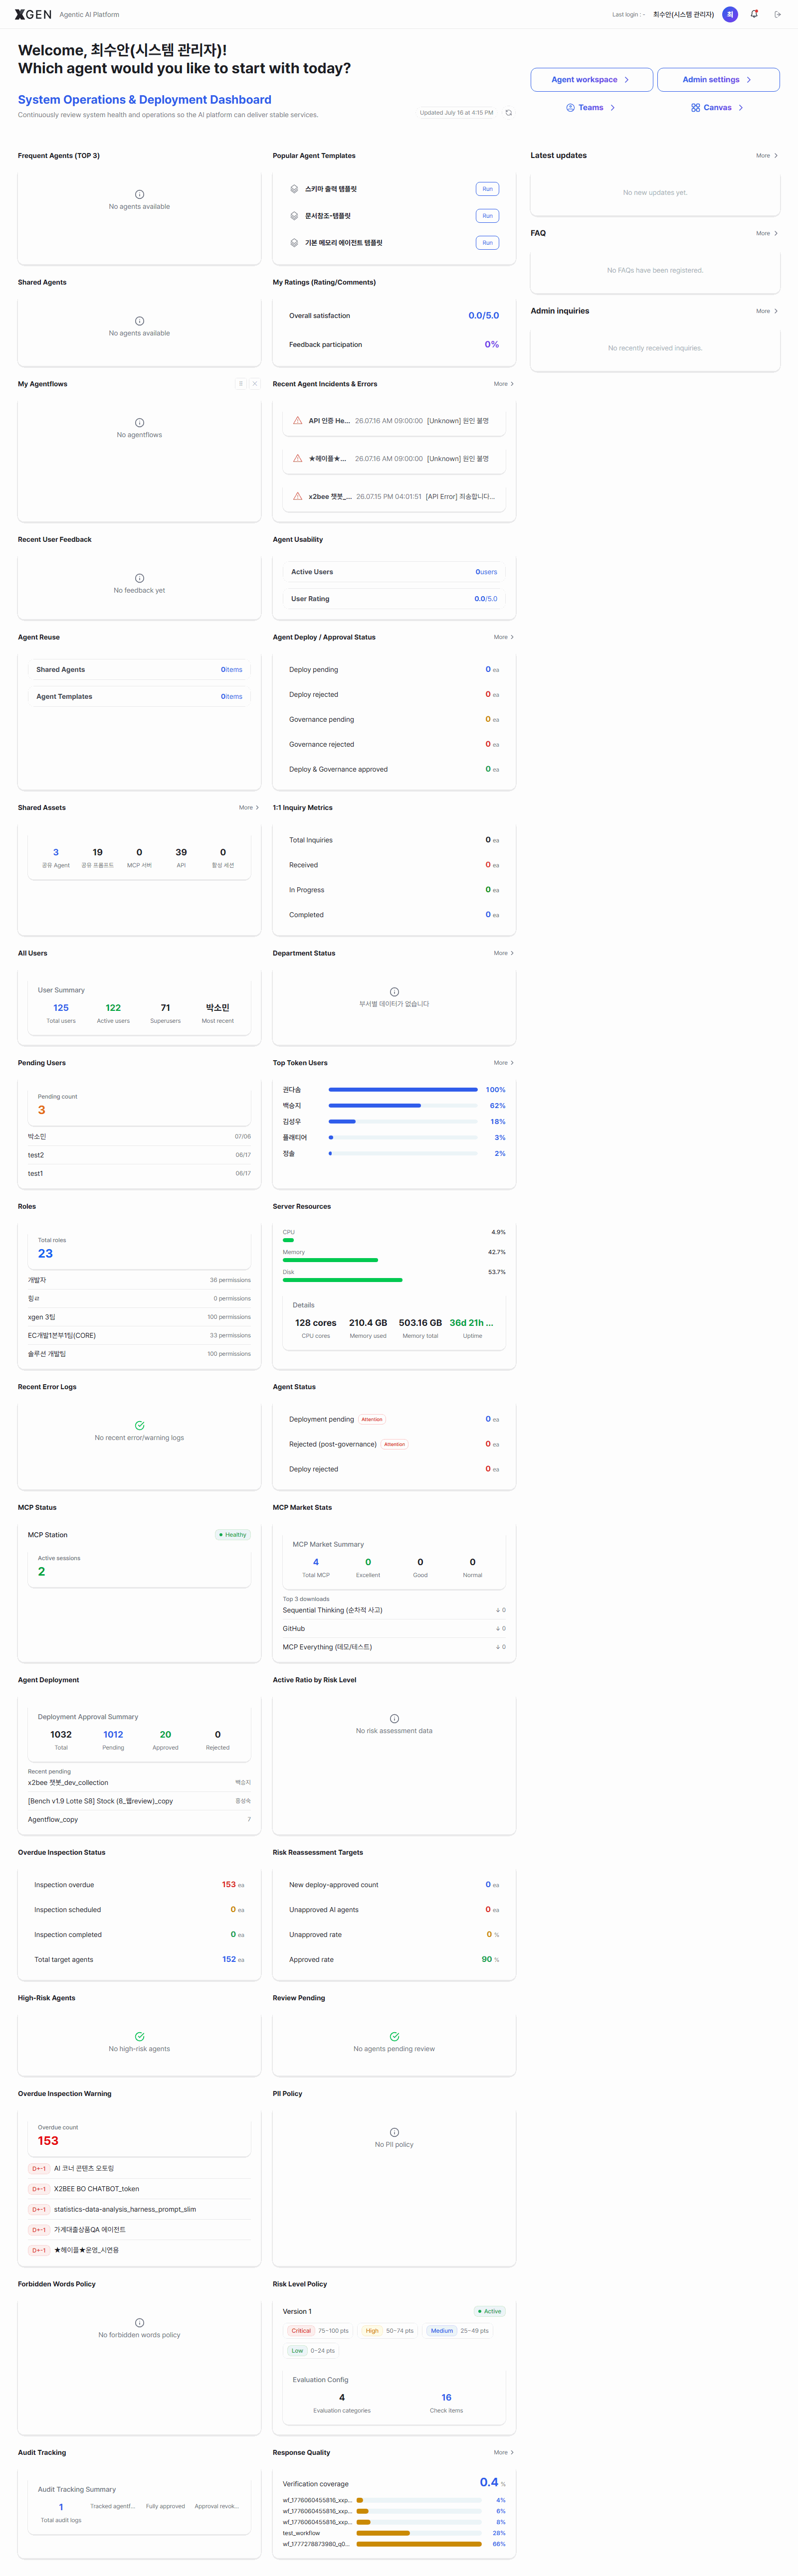Screen dimensions: 798x2576
Task: Expand More in Latest updates
Action: (767, 156)
